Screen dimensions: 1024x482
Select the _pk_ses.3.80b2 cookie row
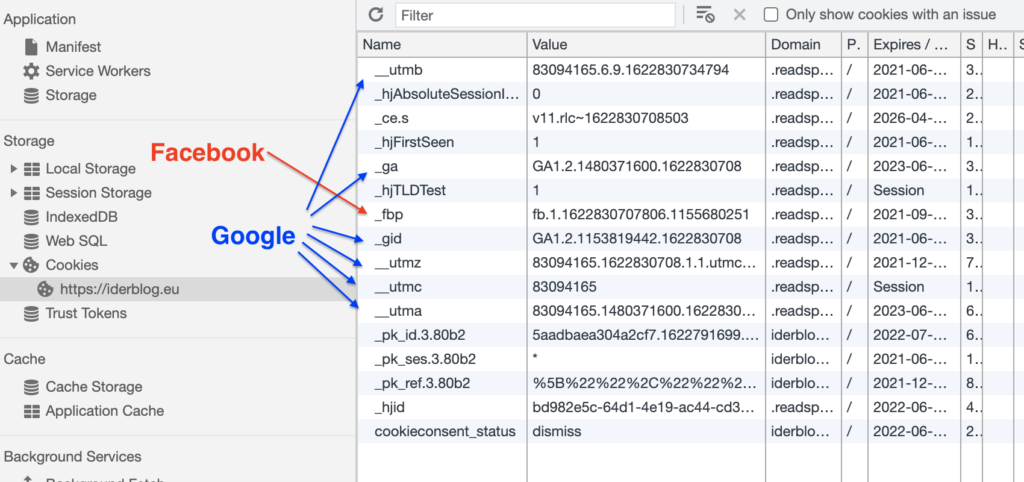pyautogui.click(x=690, y=359)
